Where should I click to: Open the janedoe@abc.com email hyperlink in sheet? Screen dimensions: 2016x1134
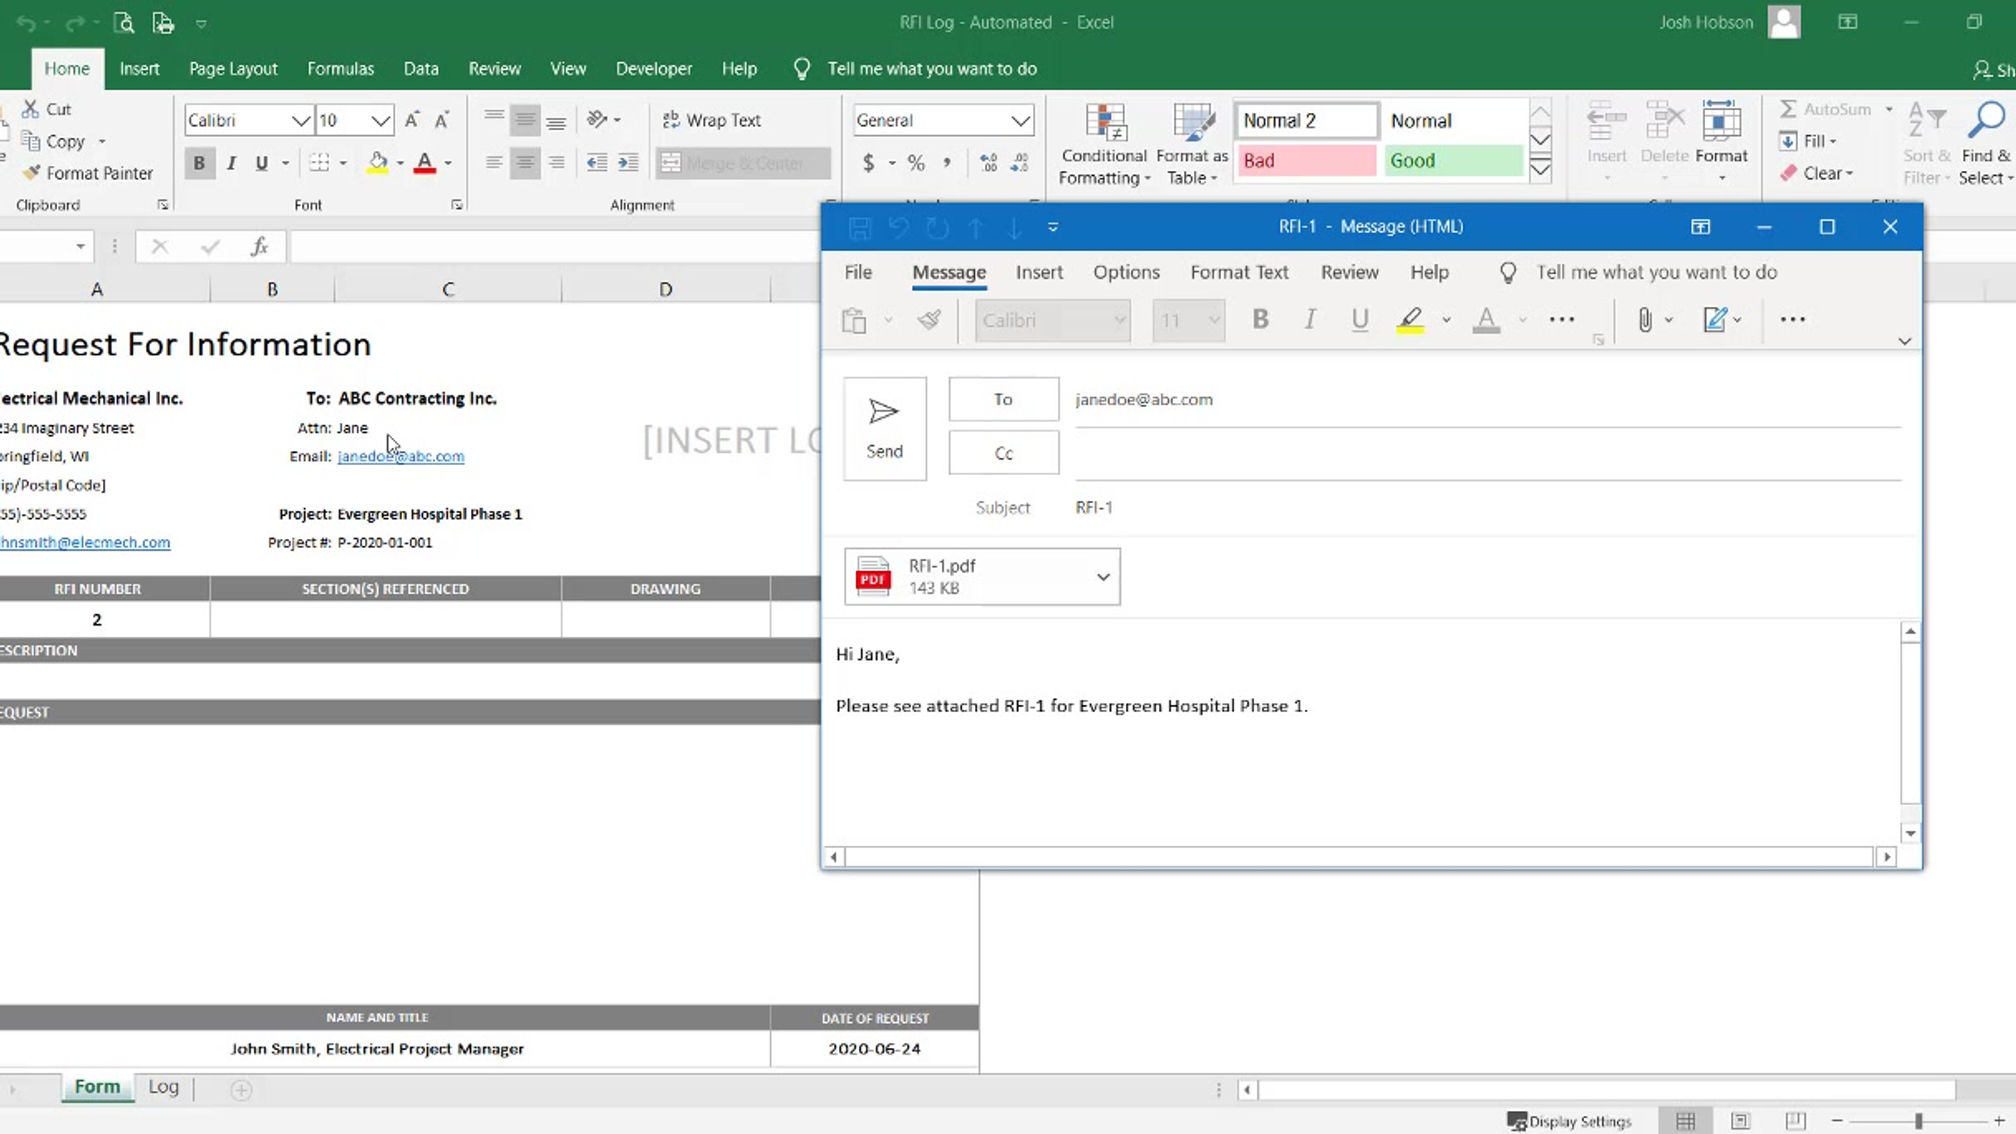[x=400, y=456]
